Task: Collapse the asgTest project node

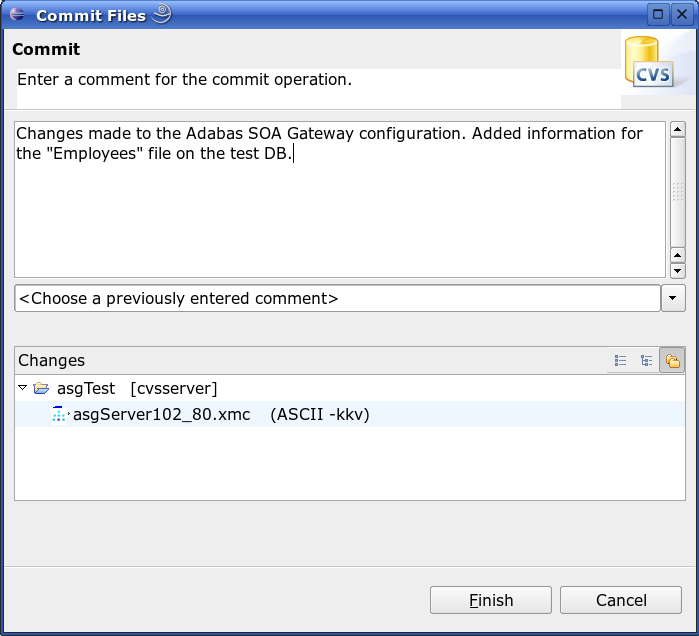Action: (23, 388)
